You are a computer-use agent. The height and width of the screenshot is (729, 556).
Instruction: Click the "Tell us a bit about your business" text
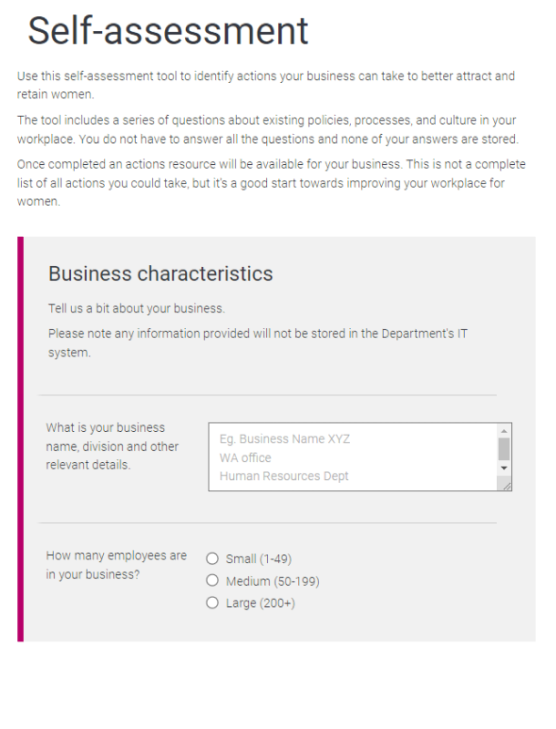click(136, 308)
